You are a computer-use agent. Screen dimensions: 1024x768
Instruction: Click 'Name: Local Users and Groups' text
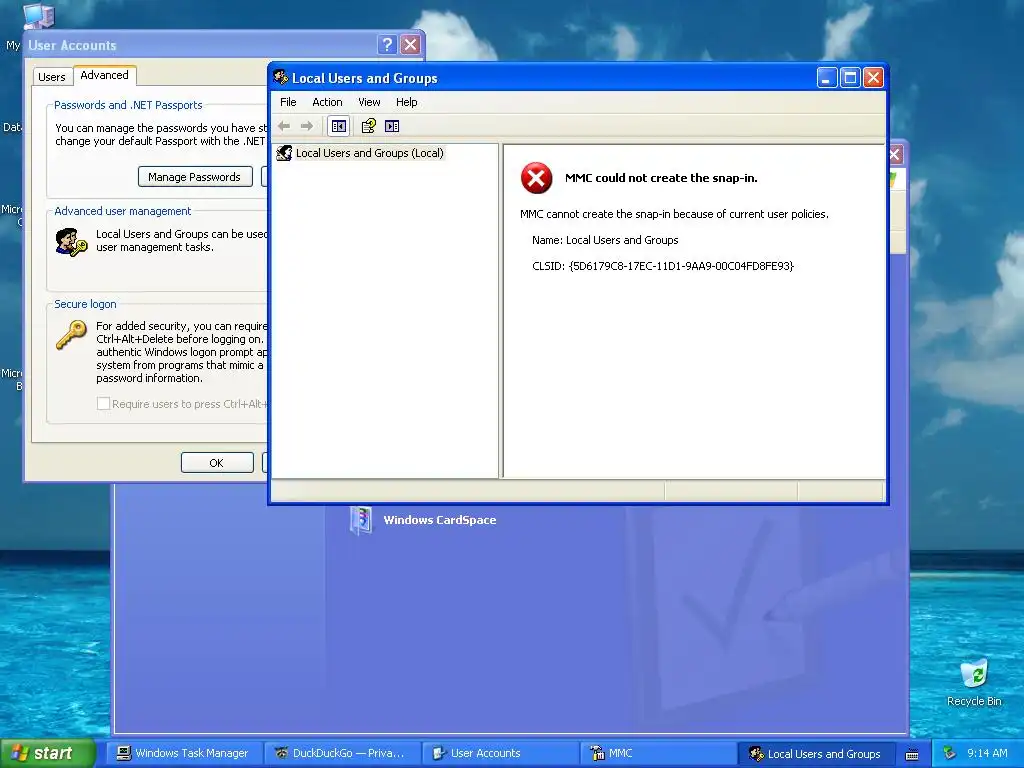605,240
